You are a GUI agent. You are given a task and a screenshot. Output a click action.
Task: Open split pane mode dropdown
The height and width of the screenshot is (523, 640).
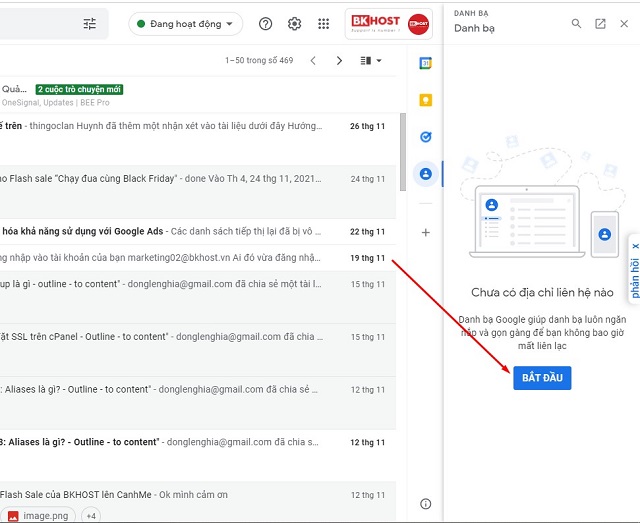[371, 61]
